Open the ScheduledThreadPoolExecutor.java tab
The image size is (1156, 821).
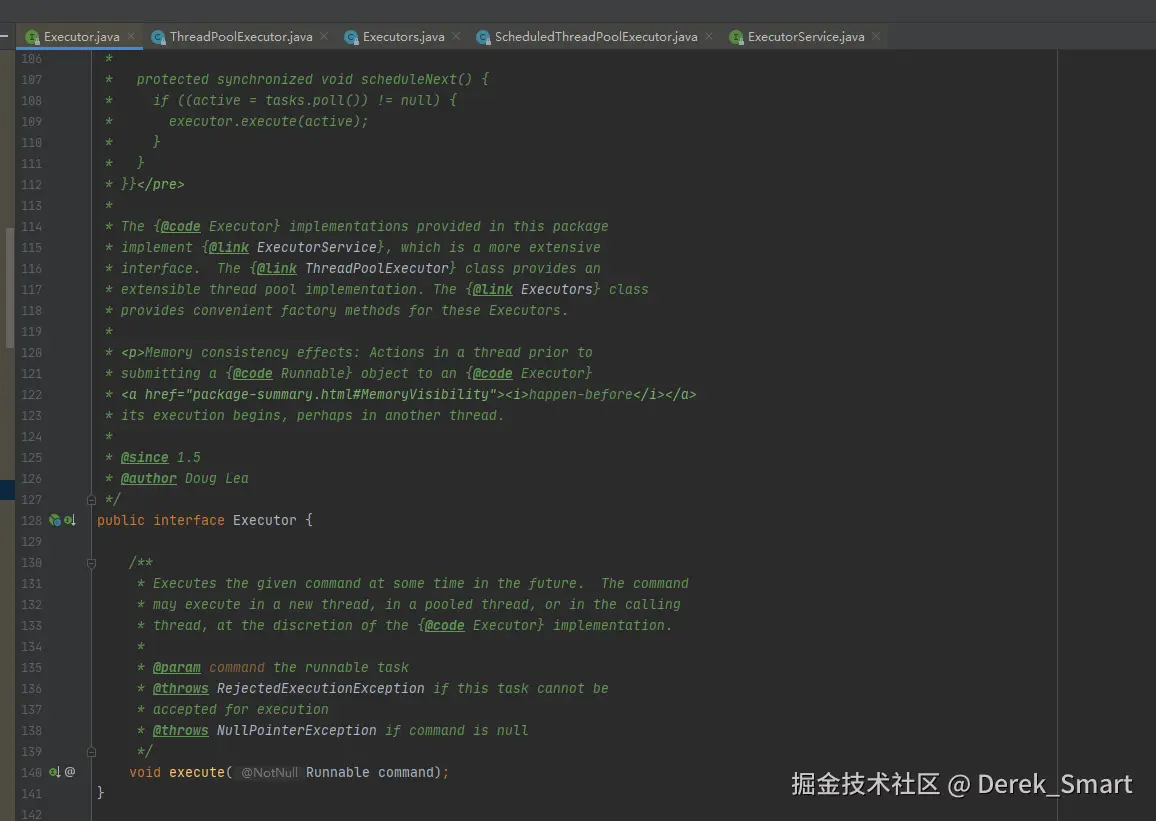point(596,37)
